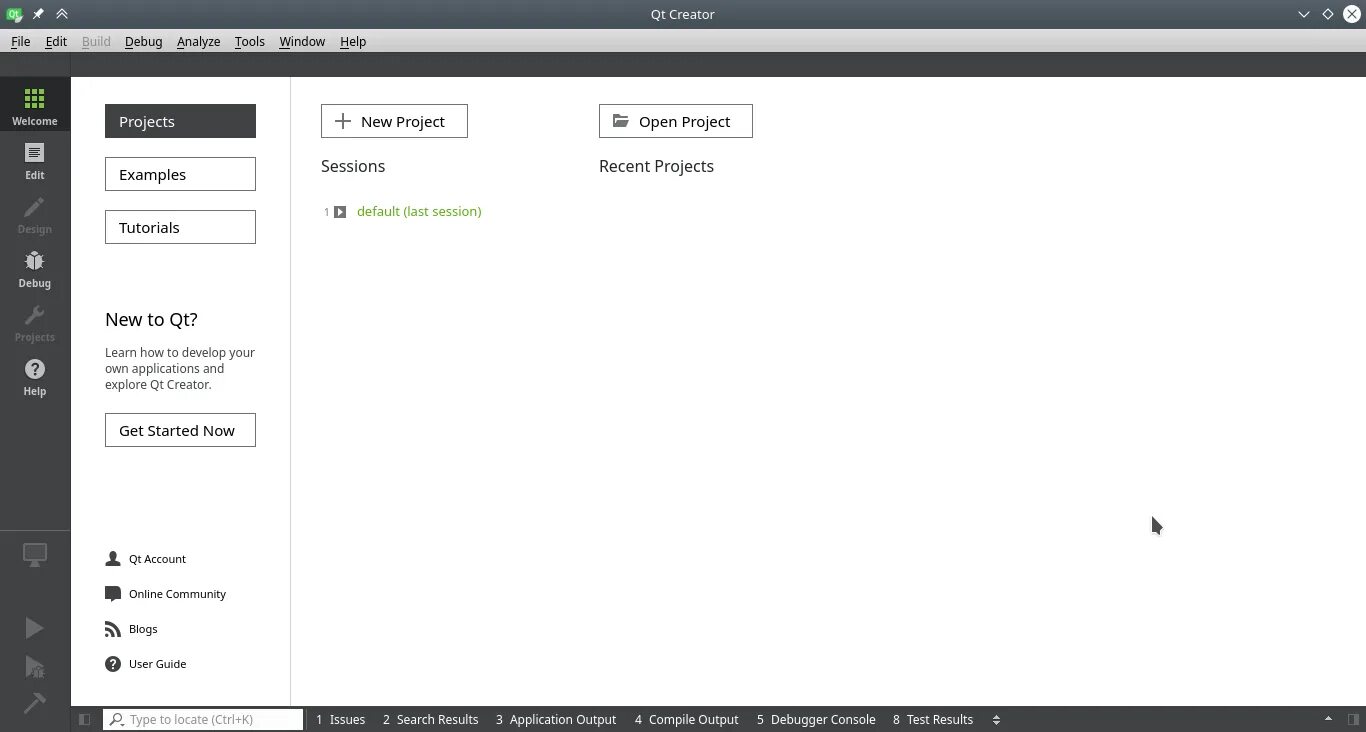Open default (last session) link
1366x732 pixels.
click(x=419, y=211)
